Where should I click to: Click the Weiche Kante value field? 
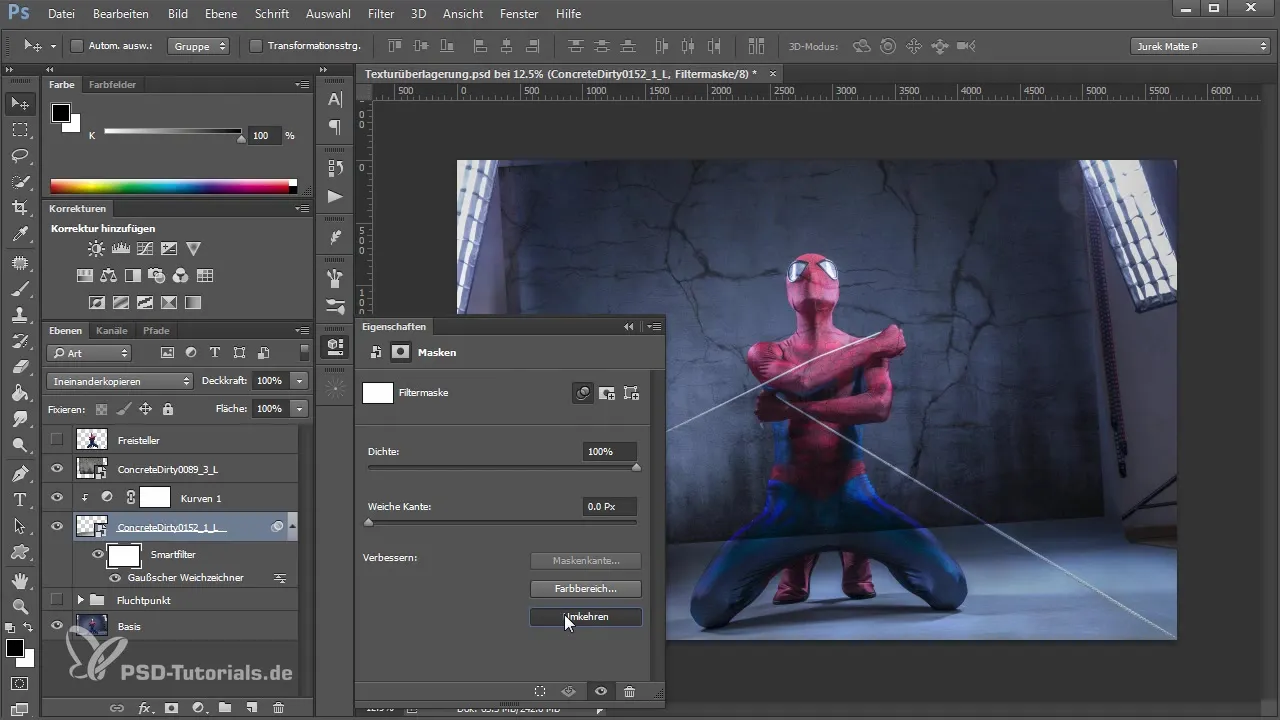point(610,507)
